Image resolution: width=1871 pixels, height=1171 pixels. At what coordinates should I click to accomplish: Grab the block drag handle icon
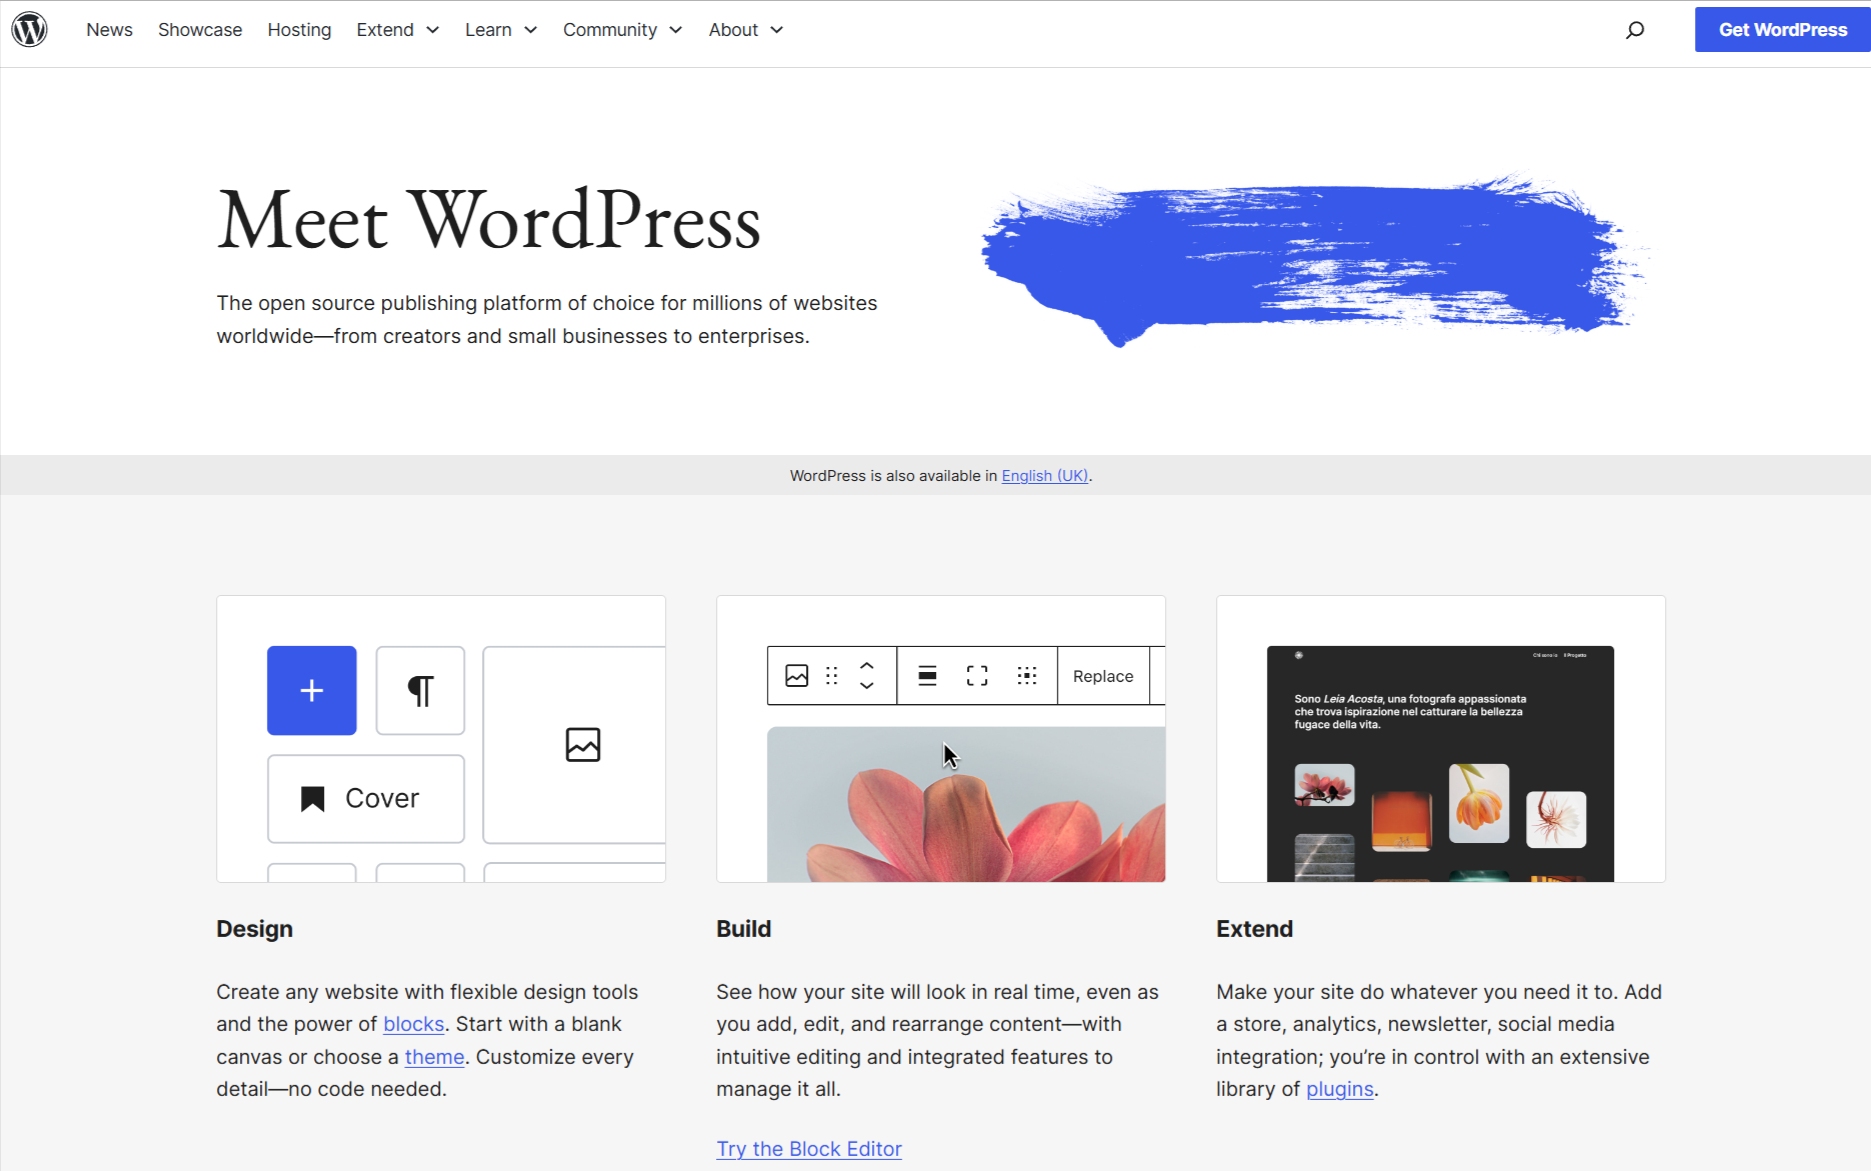pos(831,675)
